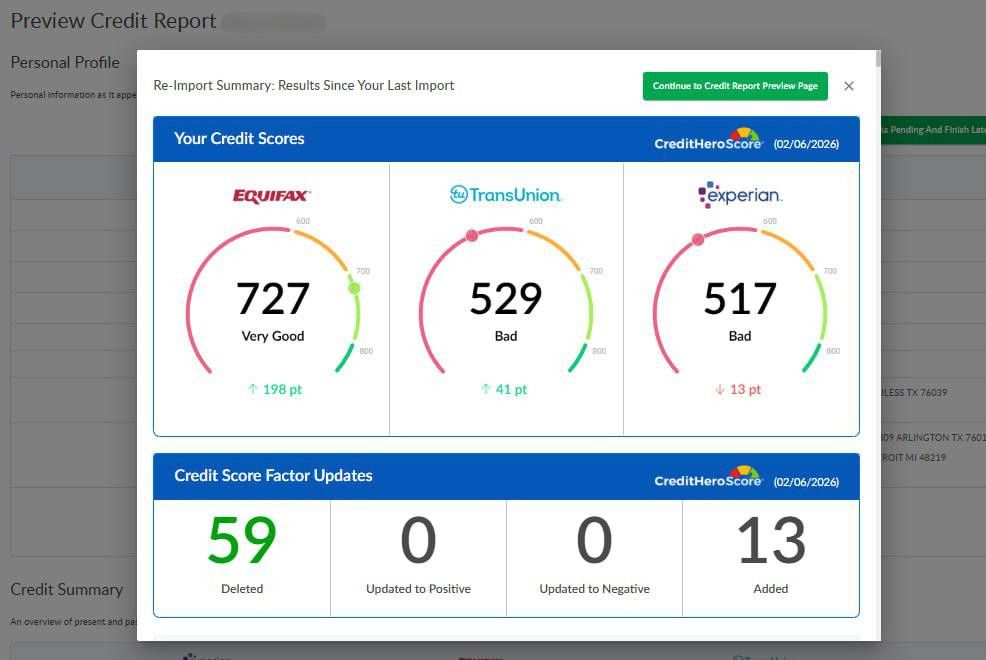Click the dialog's vertical scrollbar

click(878, 58)
